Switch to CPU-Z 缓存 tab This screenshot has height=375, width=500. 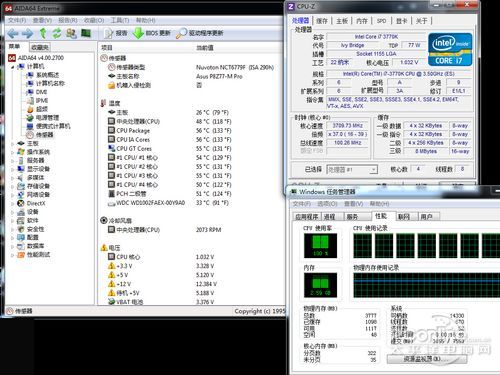point(322,21)
